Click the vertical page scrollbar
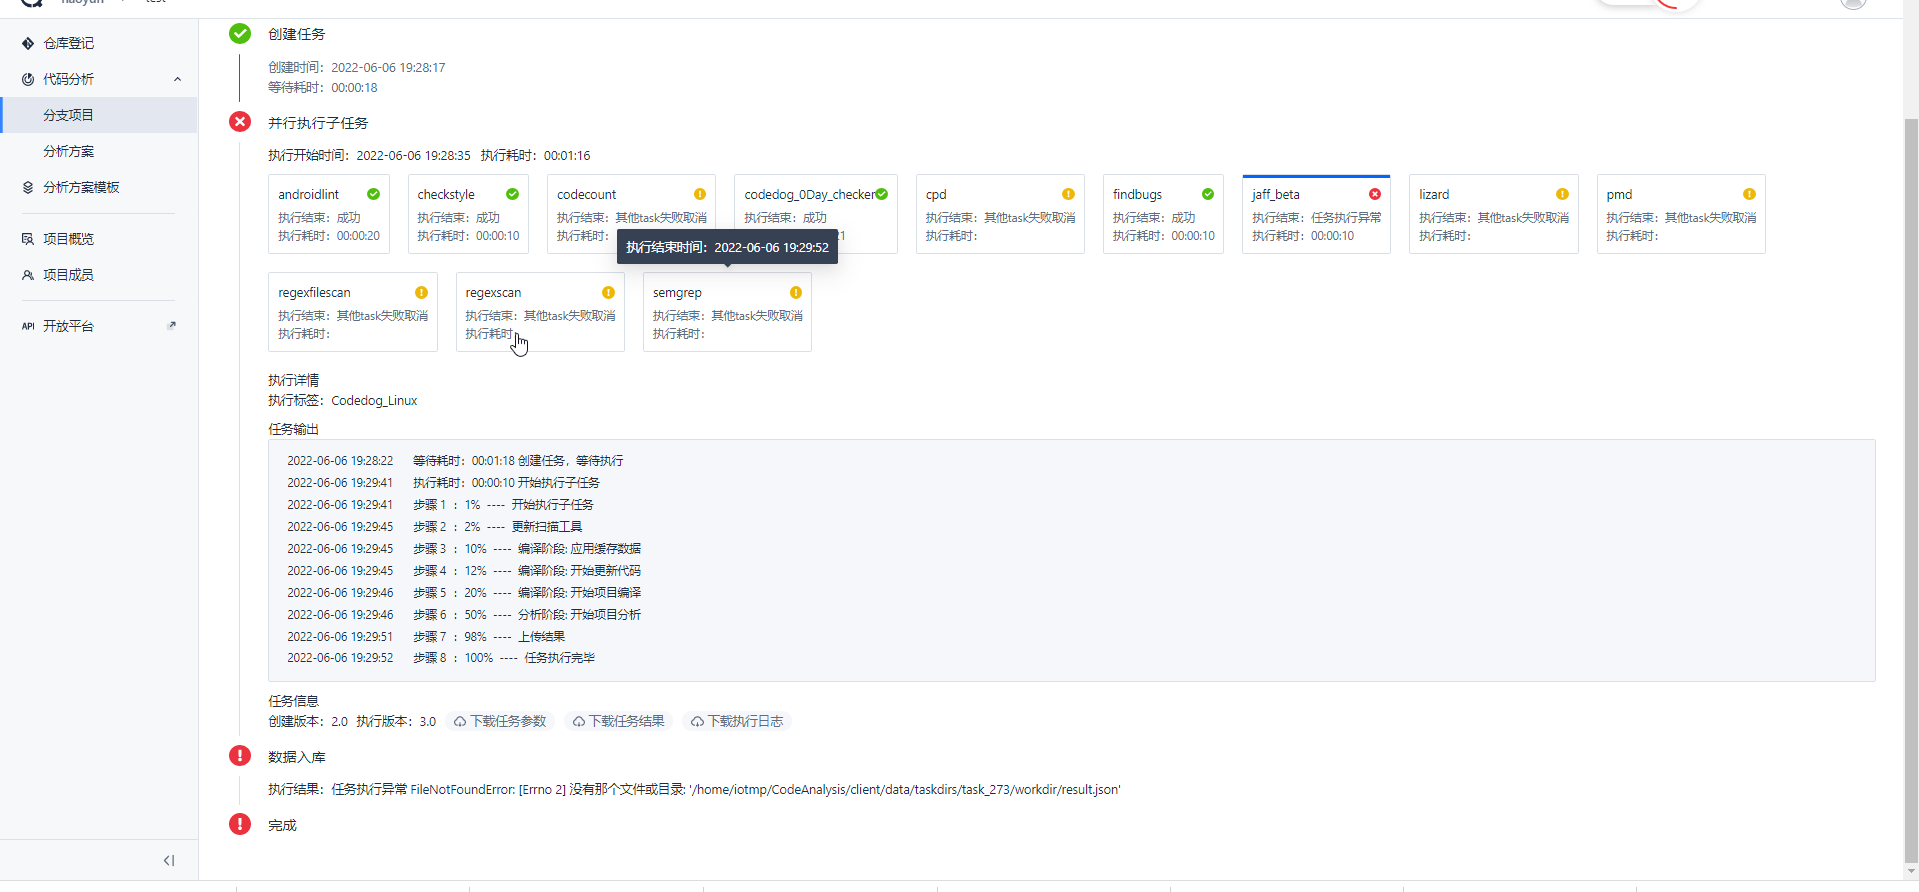The width and height of the screenshot is (1919, 892). pos(1911,490)
